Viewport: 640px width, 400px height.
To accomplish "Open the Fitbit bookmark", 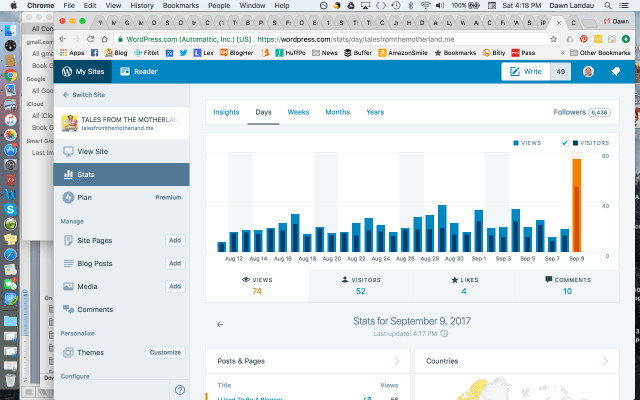I will click(x=147, y=53).
